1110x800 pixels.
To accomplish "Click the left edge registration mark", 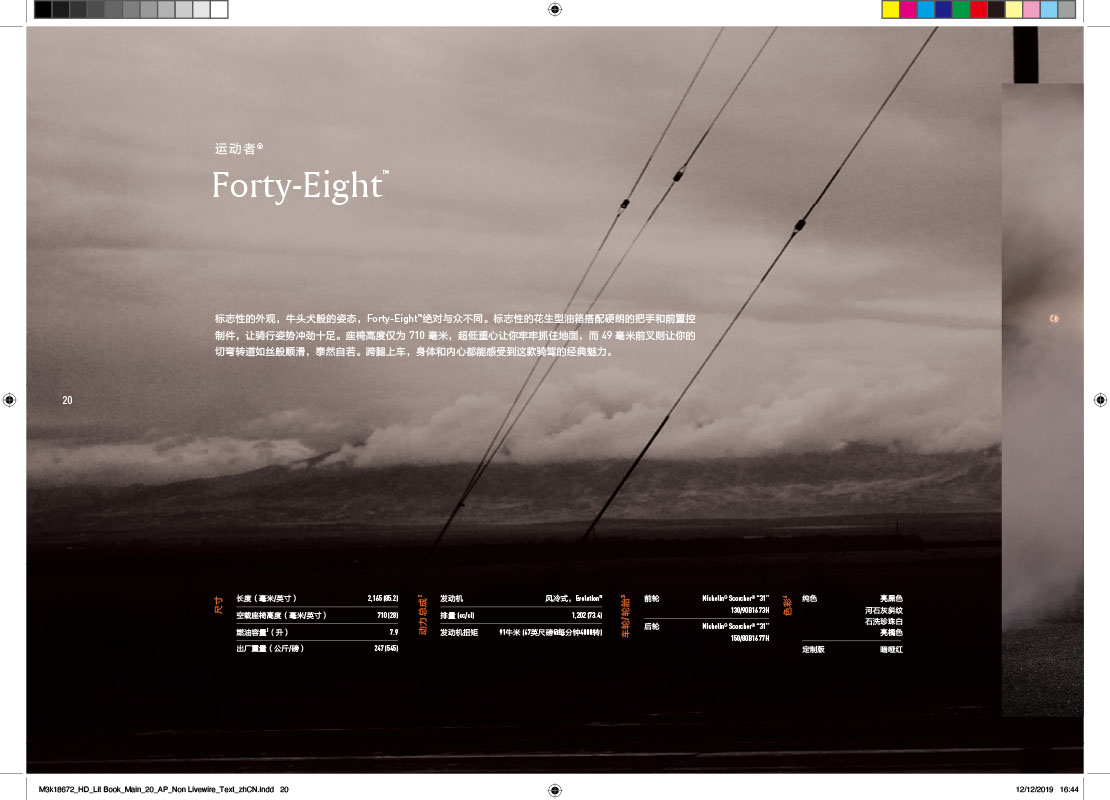I will [9, 400].
